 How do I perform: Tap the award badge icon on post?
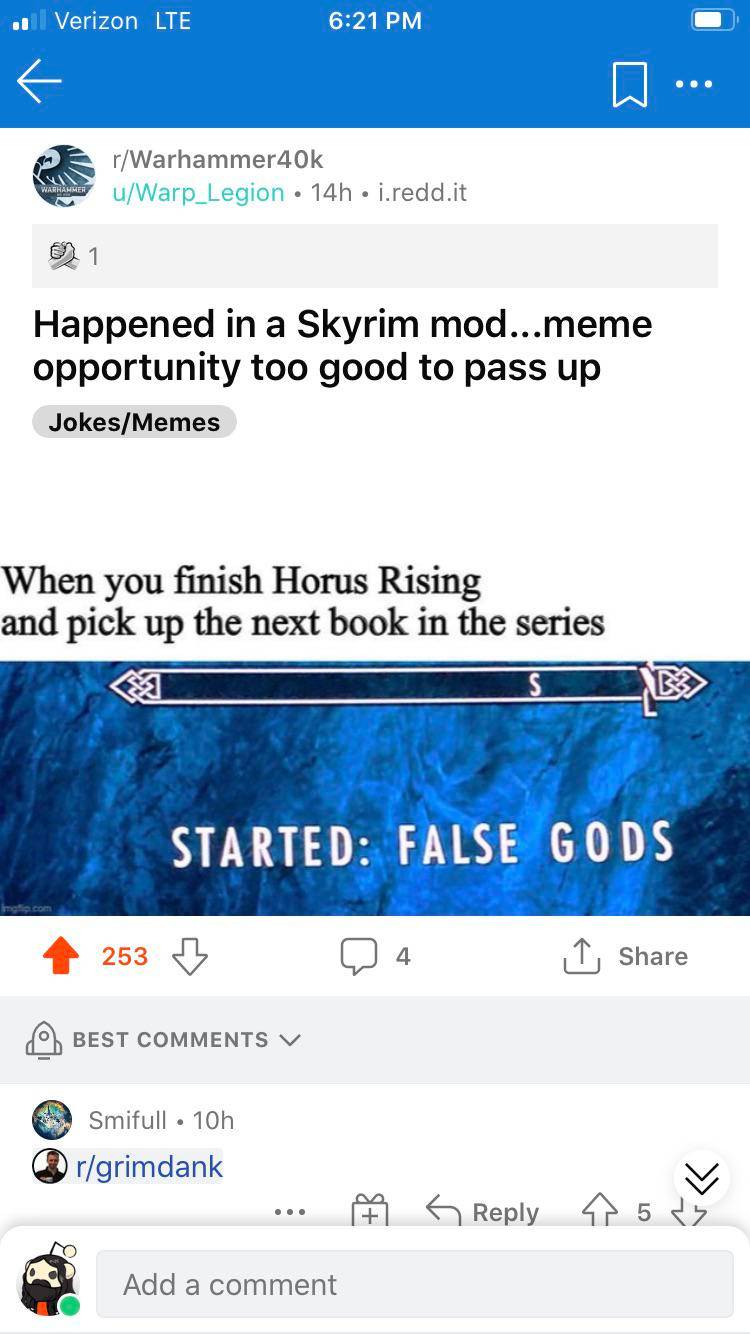point(64,256)
